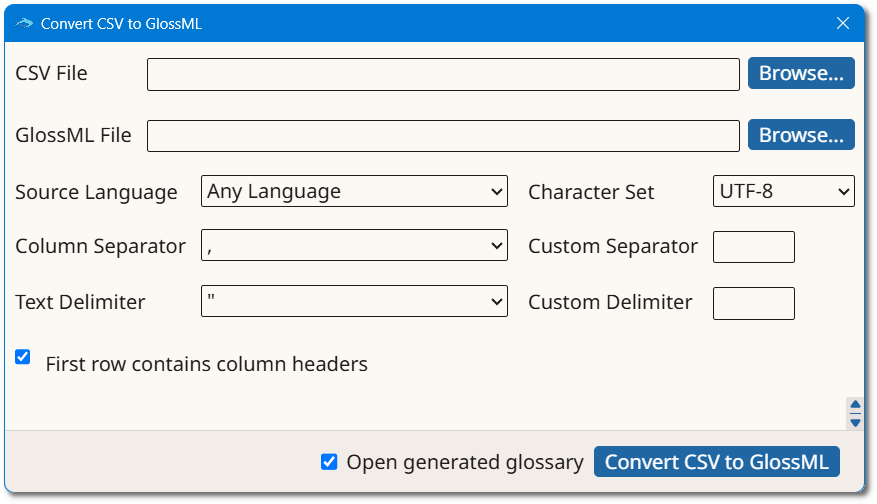Viewport: 877px width, 504px height.
Task: Click the CSV File path input field
Action: [443, 74]
